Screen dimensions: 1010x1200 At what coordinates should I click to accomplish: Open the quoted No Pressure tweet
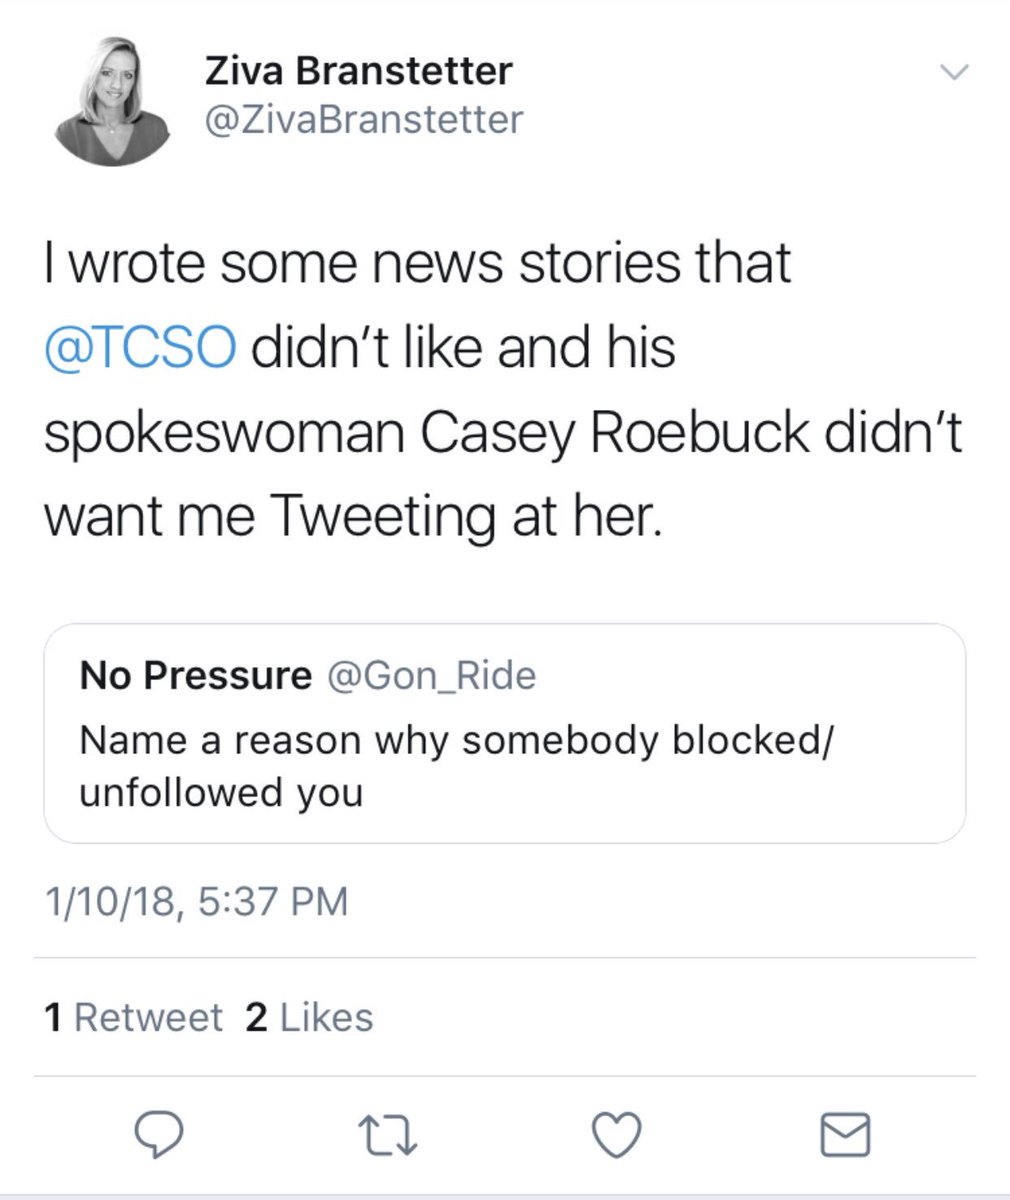pos(504,733)
